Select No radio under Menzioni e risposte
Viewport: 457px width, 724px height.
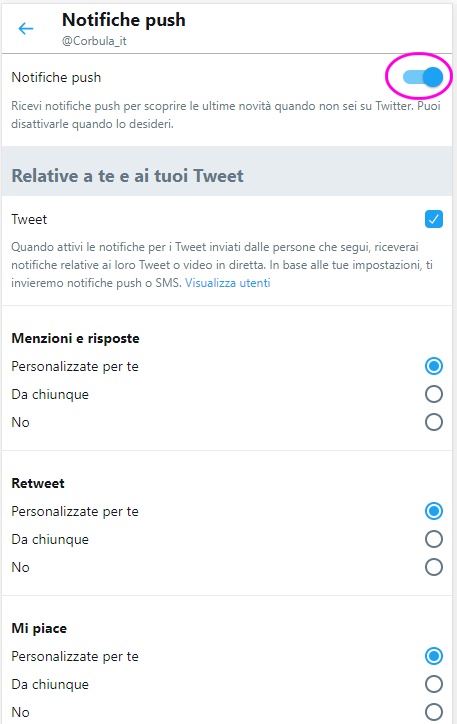433,422
